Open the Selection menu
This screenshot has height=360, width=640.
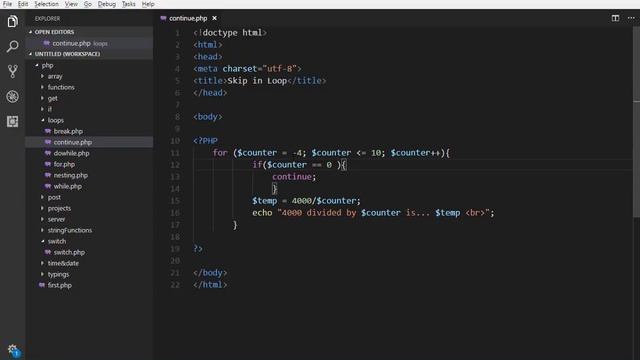pos(46,4)
